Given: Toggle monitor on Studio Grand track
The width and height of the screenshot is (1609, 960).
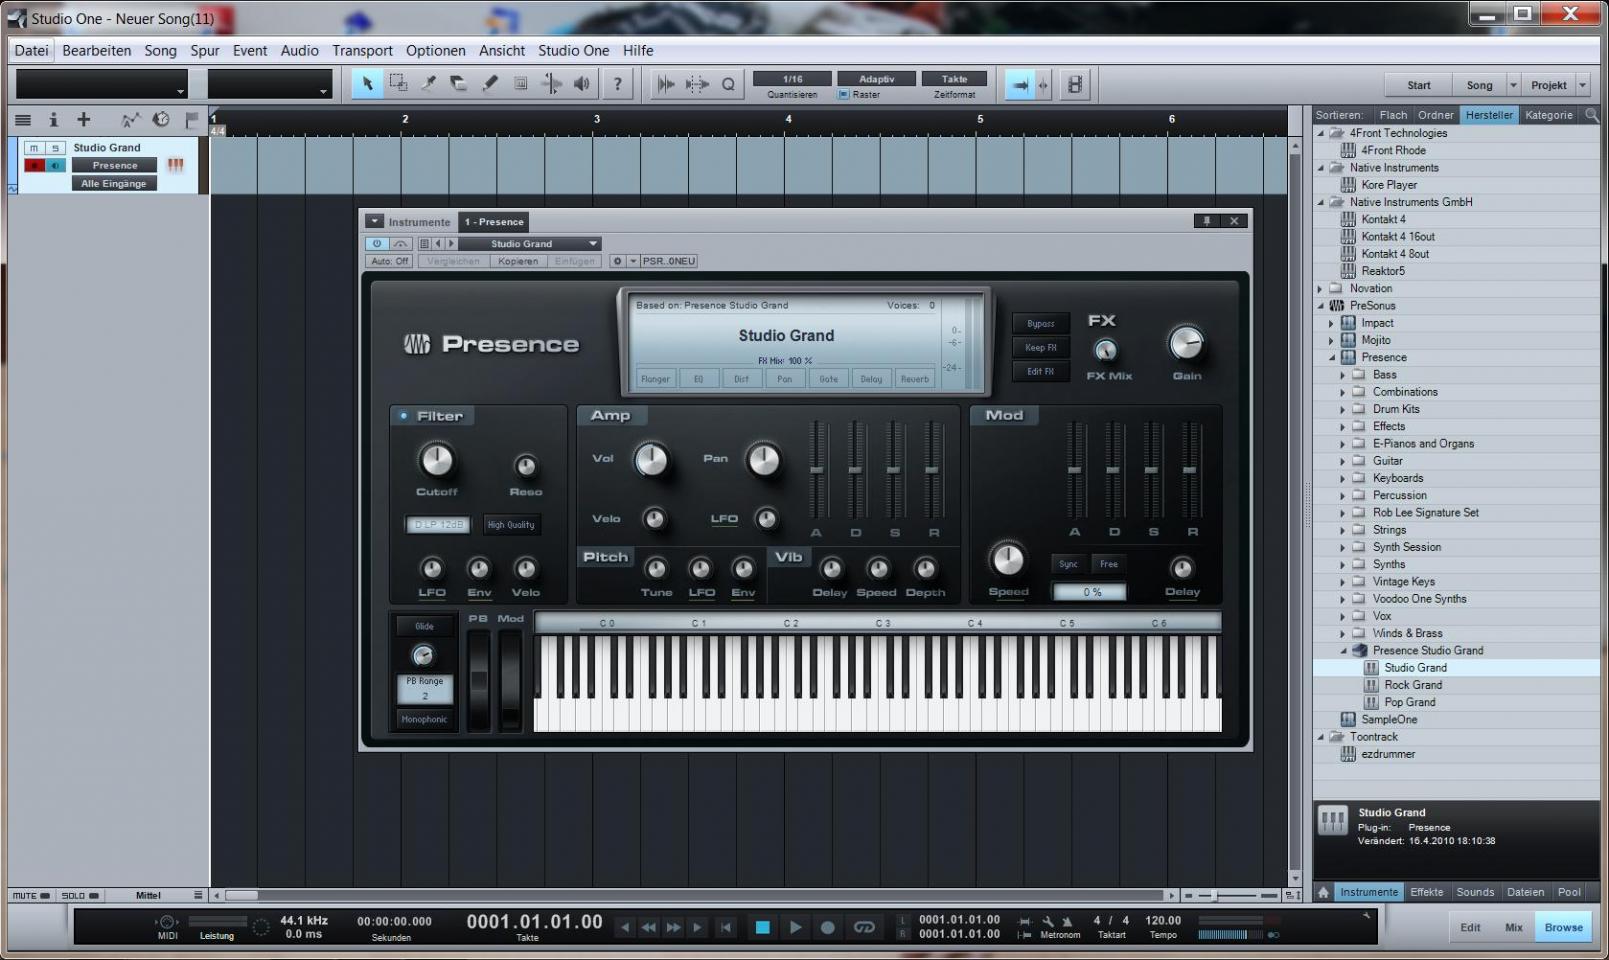Looking at the screenshot, I should click(55, 165).
